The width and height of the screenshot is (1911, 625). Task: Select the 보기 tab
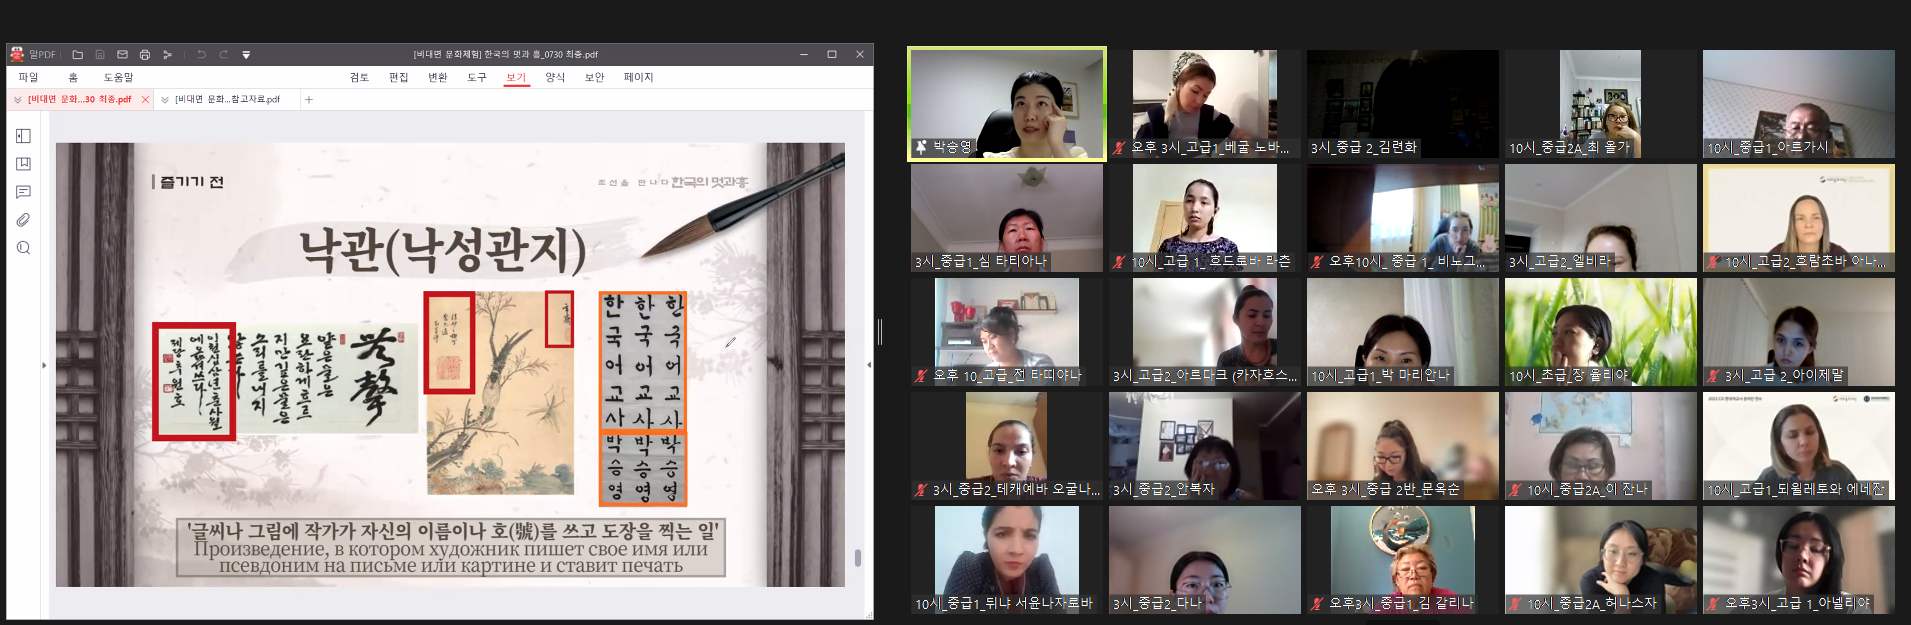point(516,77)
